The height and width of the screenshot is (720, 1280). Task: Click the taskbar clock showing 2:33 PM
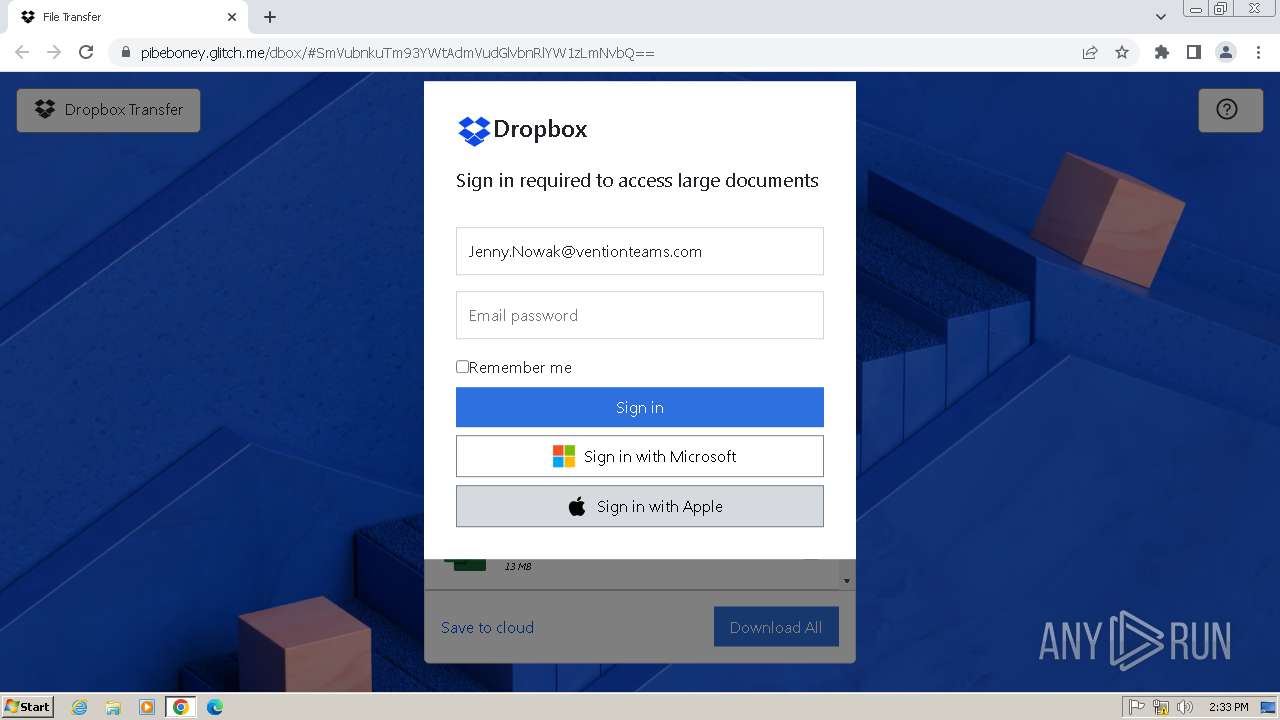pyautogui.click(x=1229, y=707)
